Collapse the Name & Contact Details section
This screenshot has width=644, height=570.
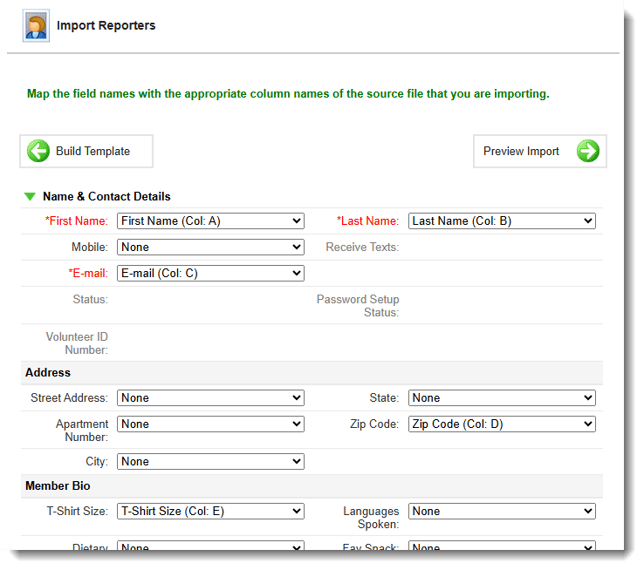click(x=30, y=197)
